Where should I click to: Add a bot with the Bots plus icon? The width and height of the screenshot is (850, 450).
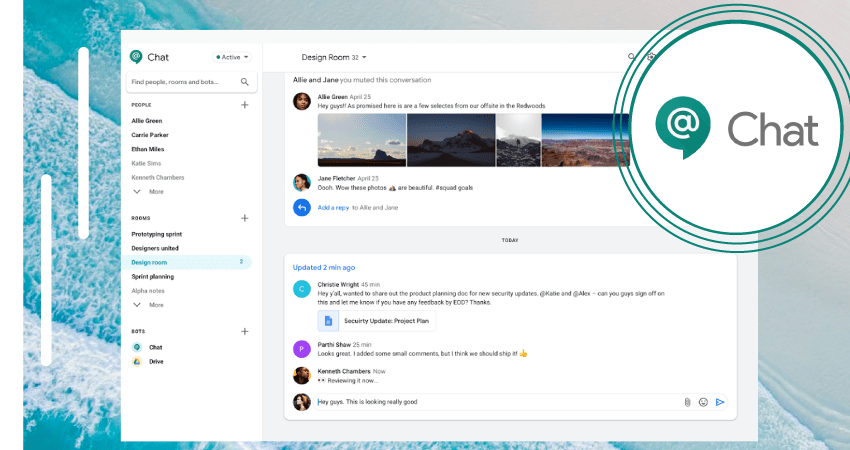click(x=245, y=331)
